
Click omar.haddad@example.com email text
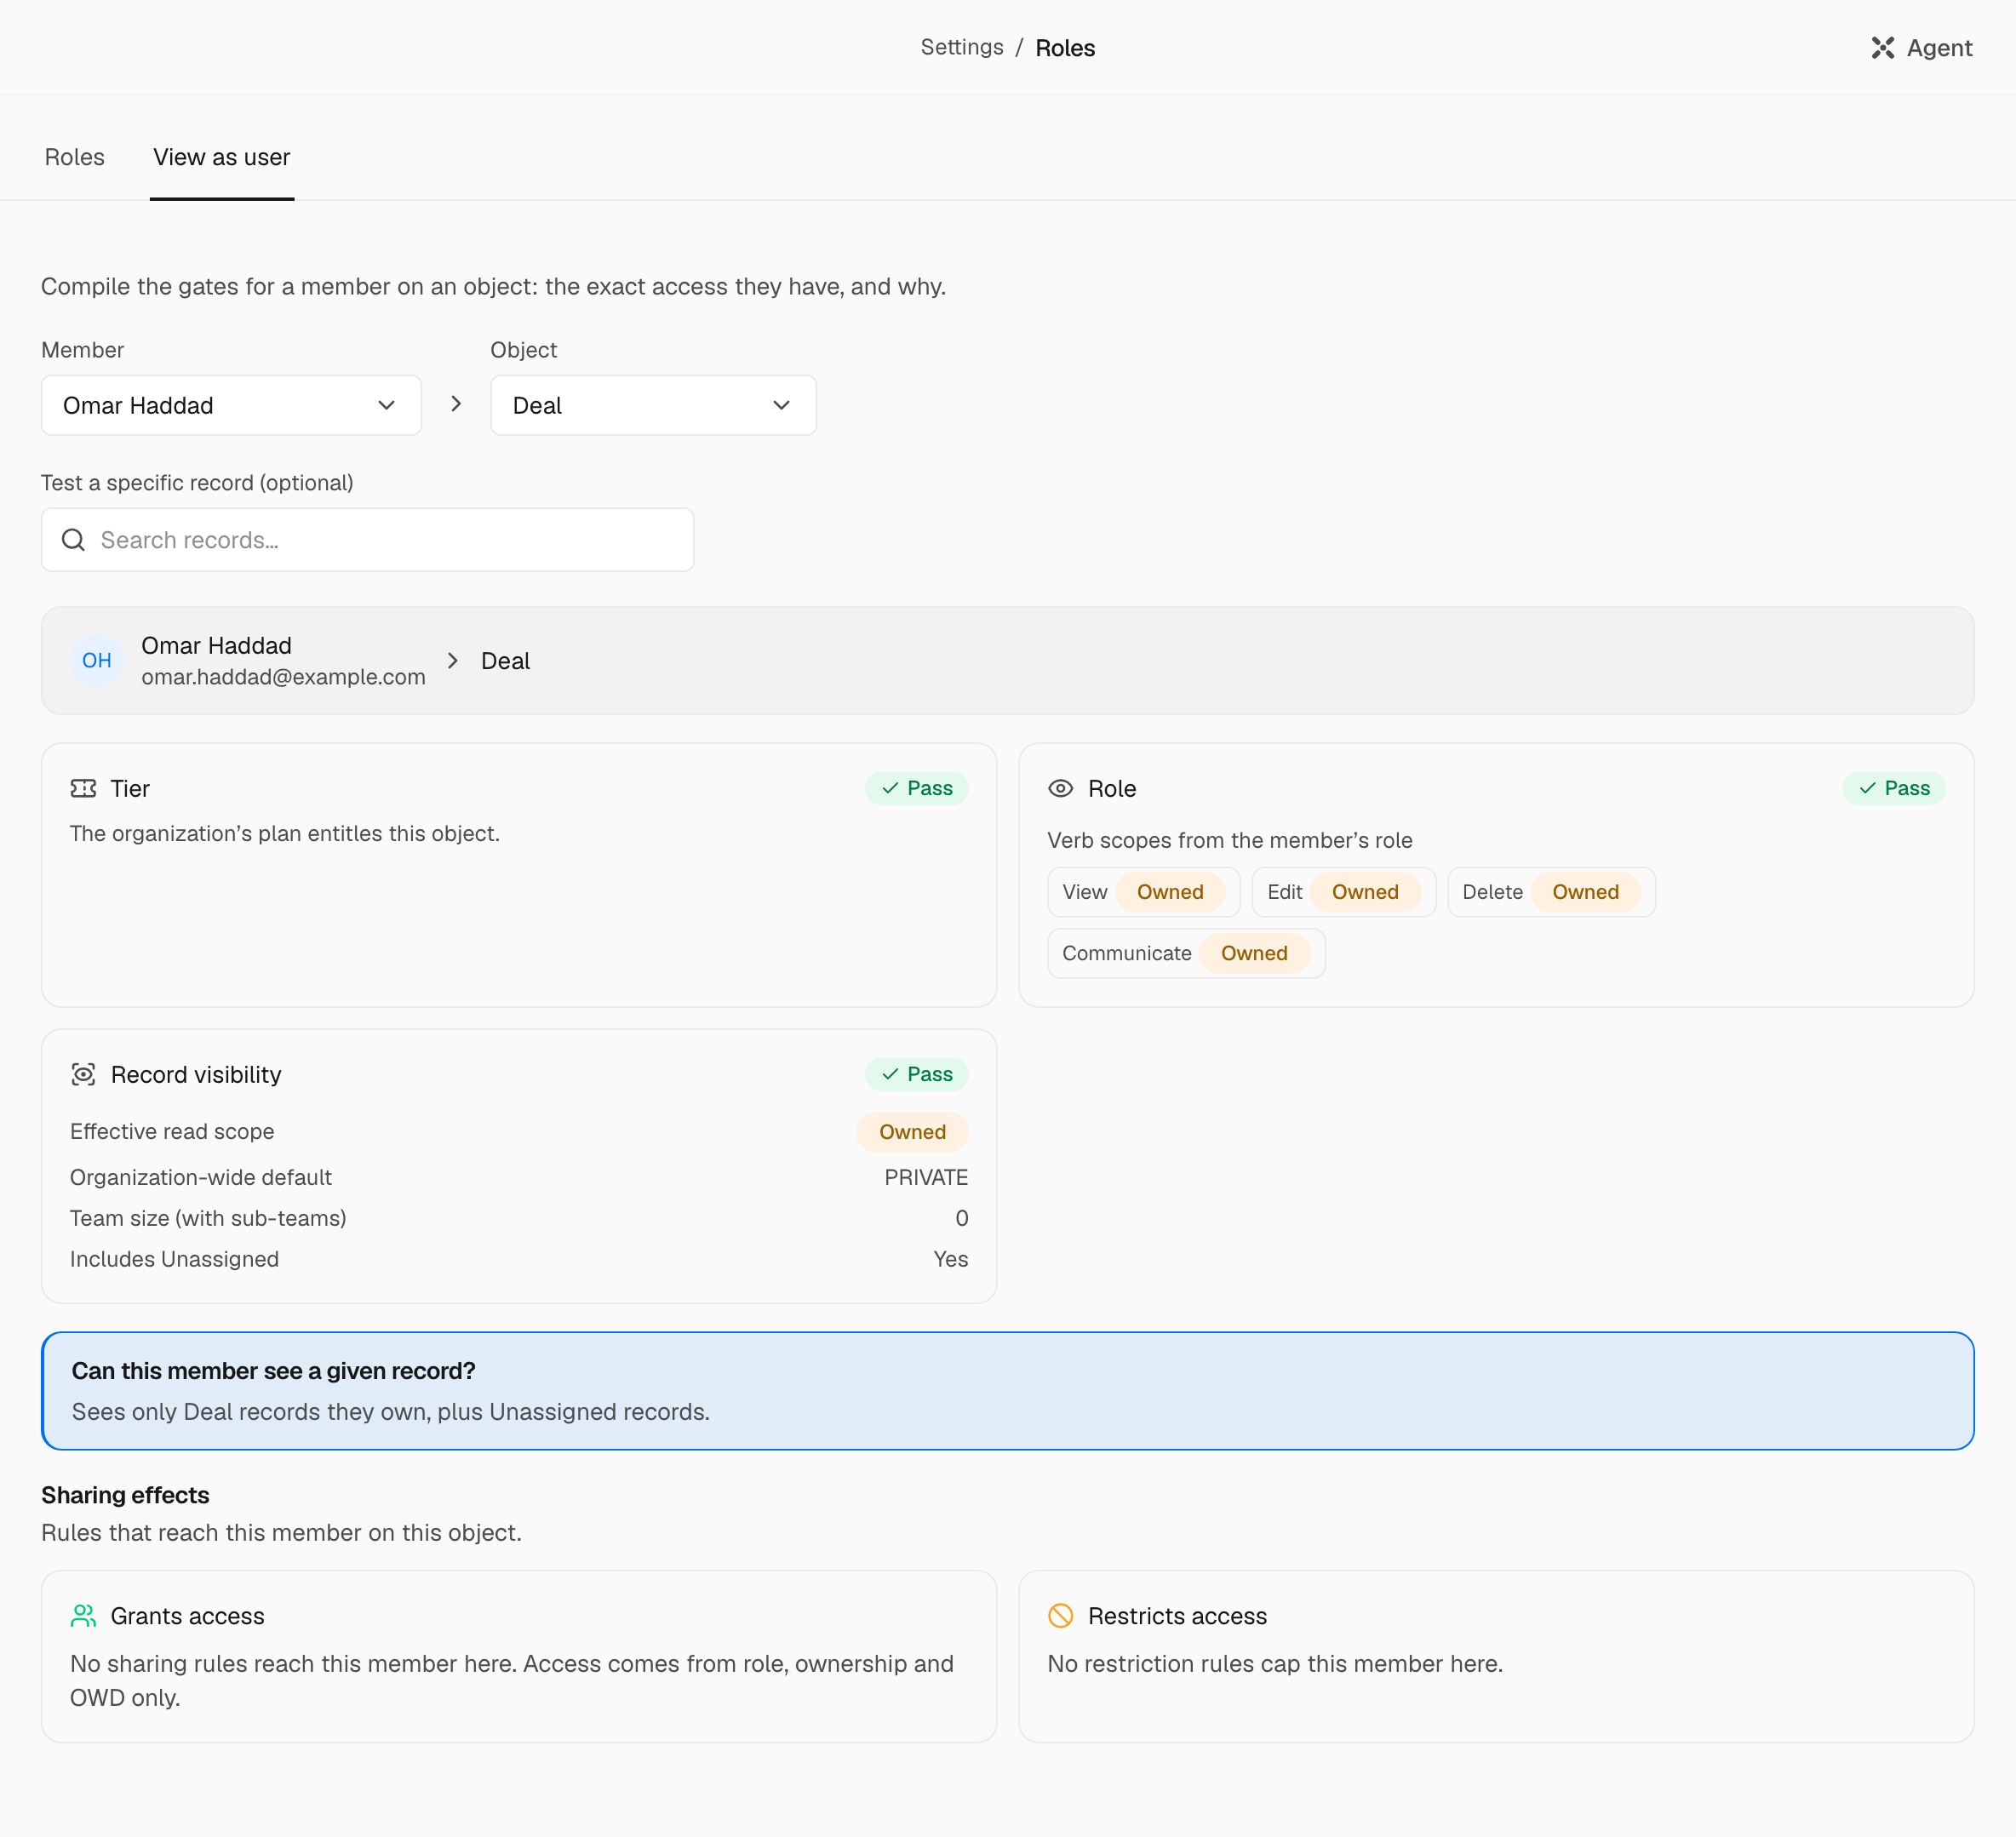coord(283,677)
